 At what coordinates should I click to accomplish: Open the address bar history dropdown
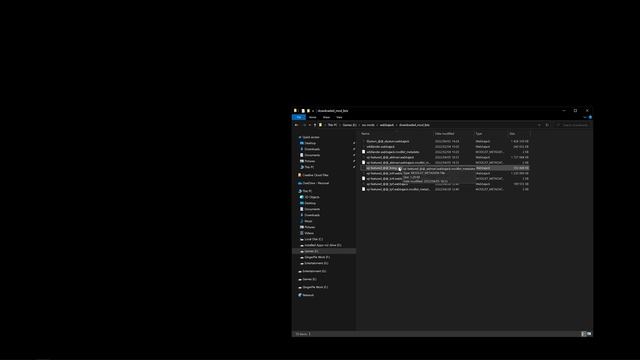539,125
